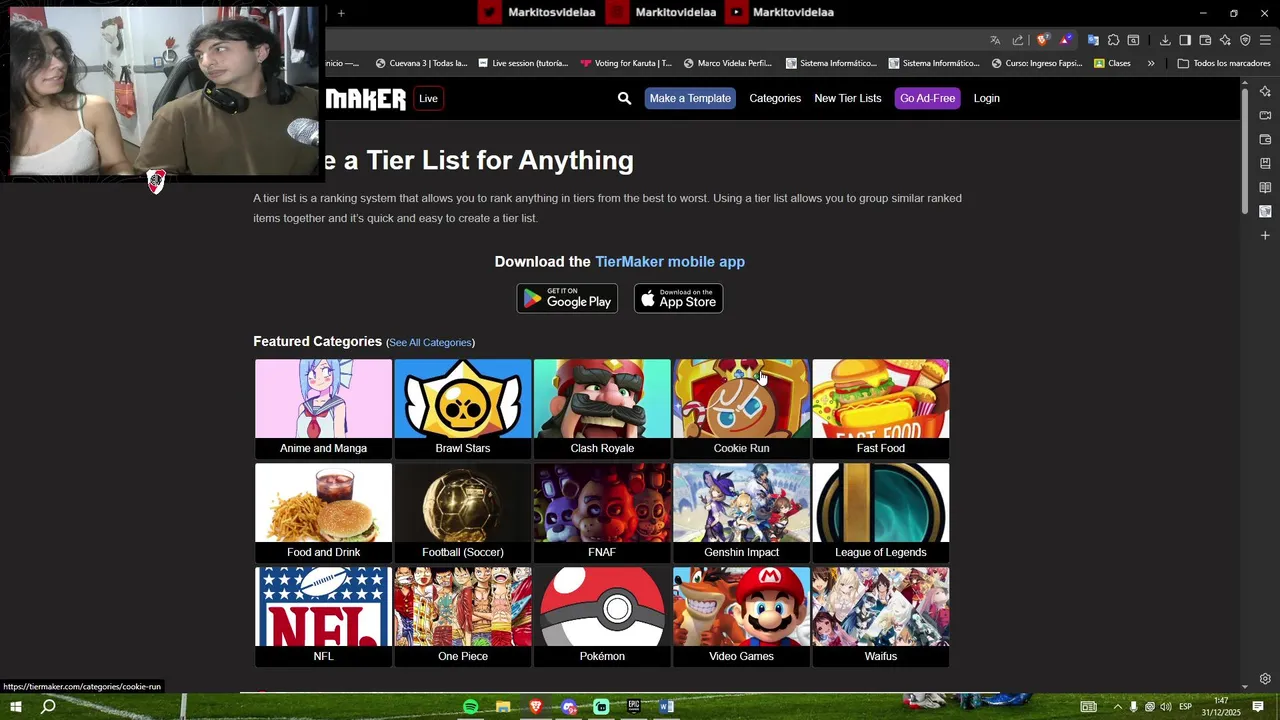Switch to first Markitosvidelaa tab
This screenshot has width=1280, height=720.
538,12
